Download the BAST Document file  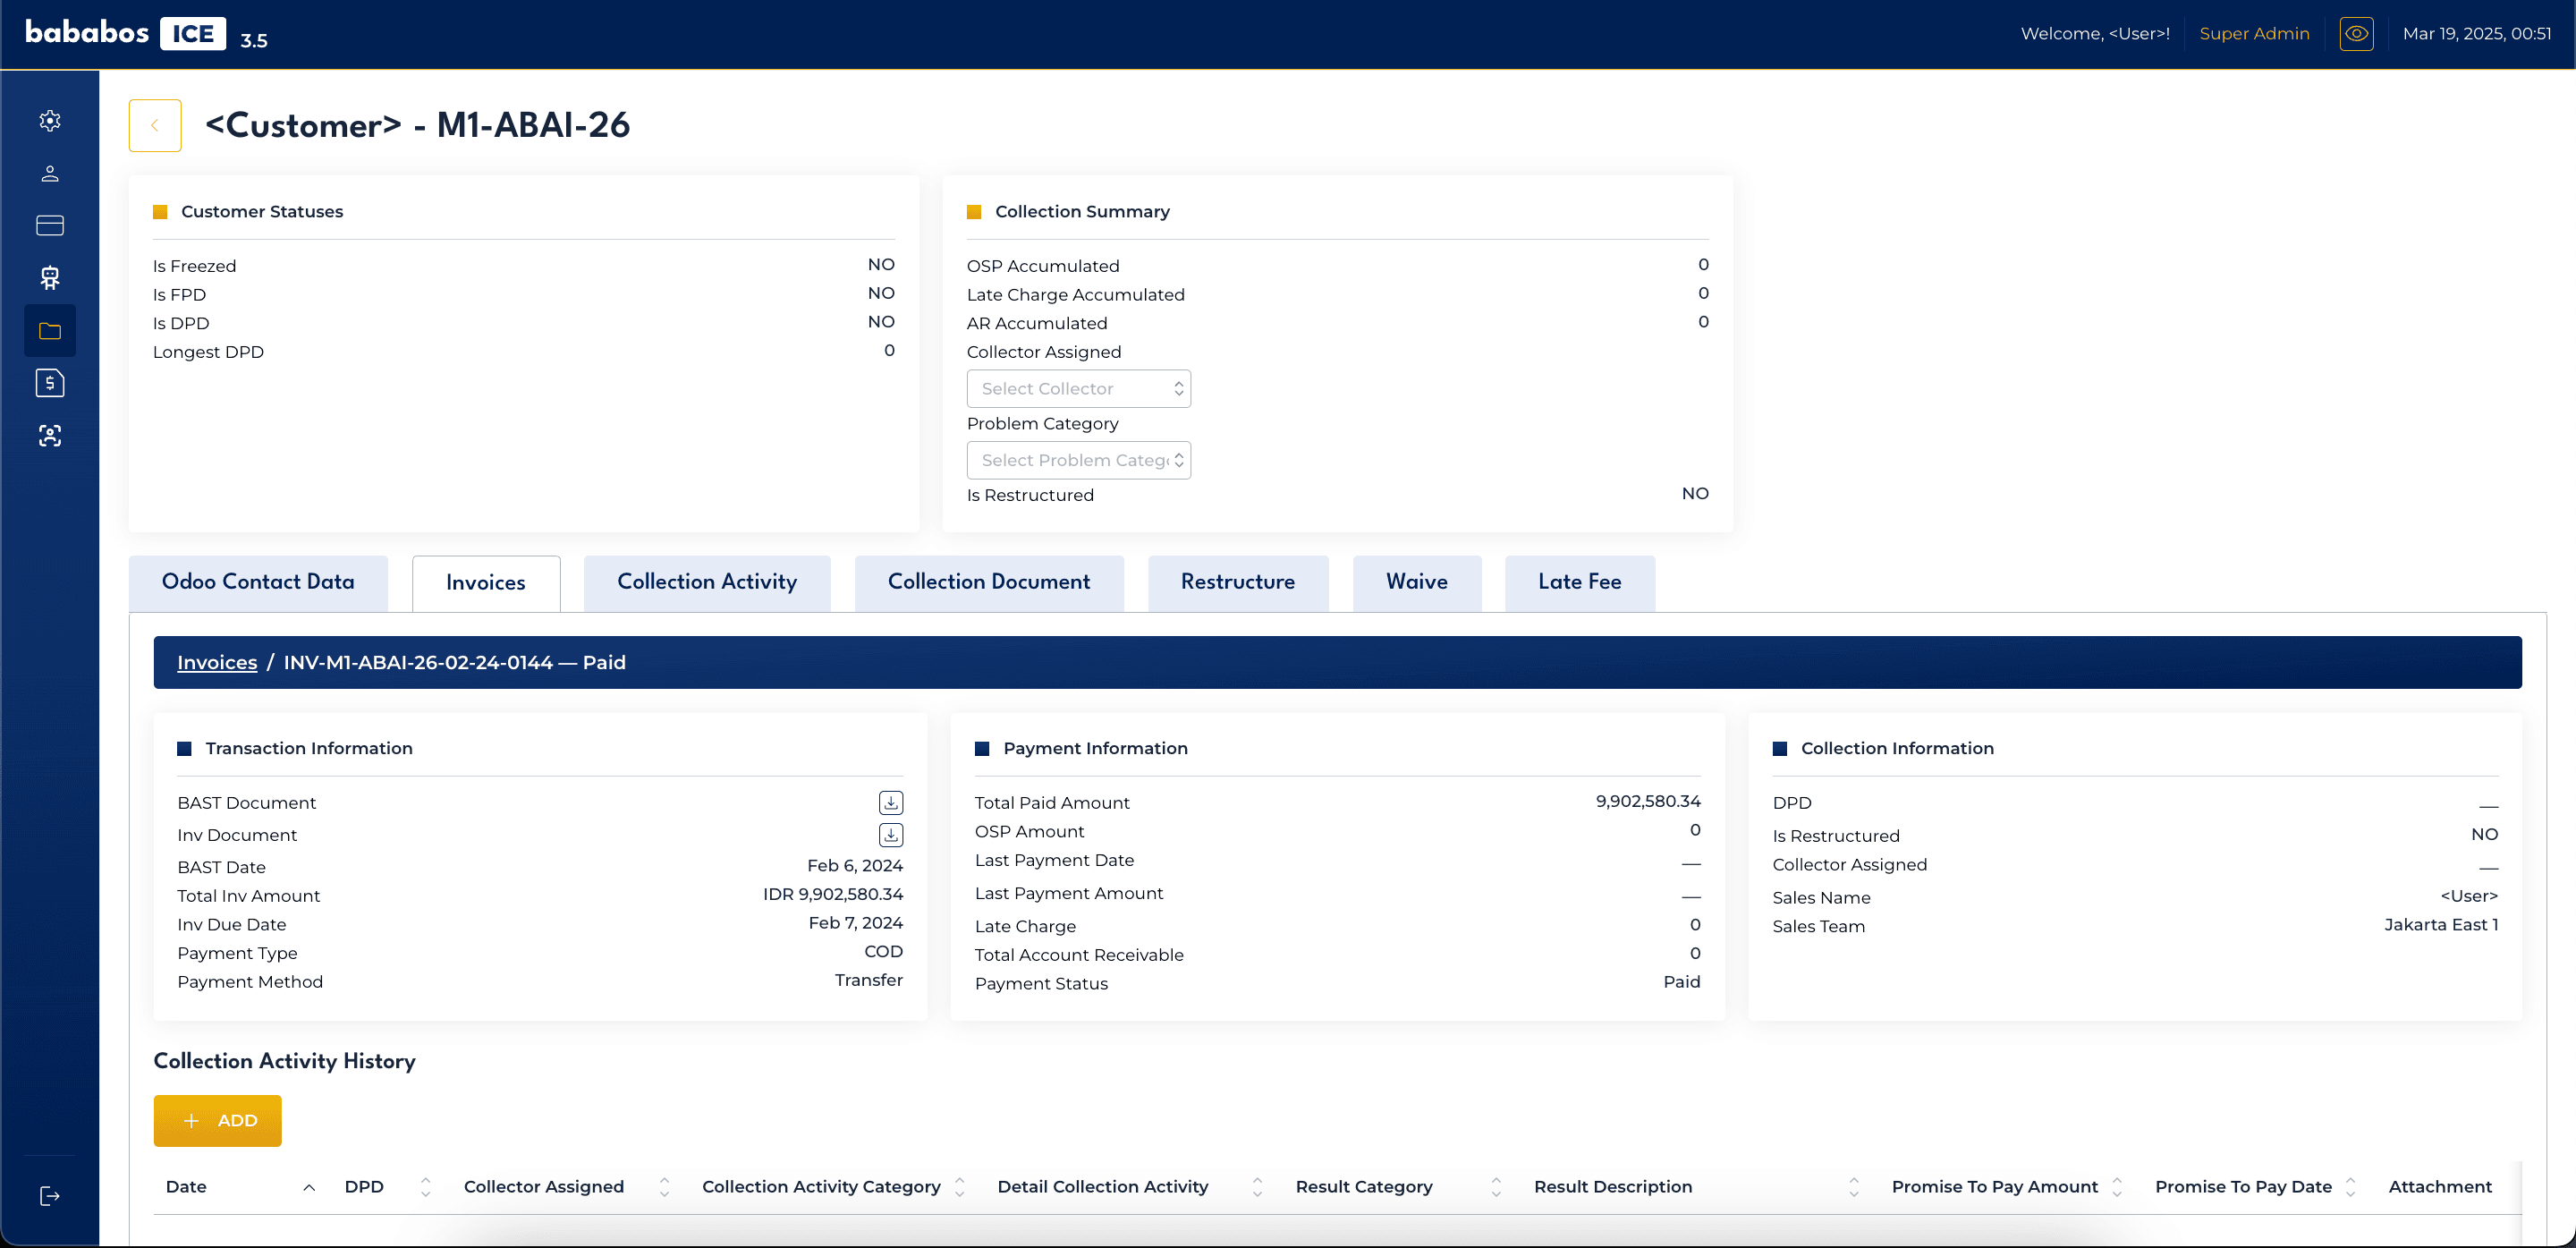[x=891, y=803]
